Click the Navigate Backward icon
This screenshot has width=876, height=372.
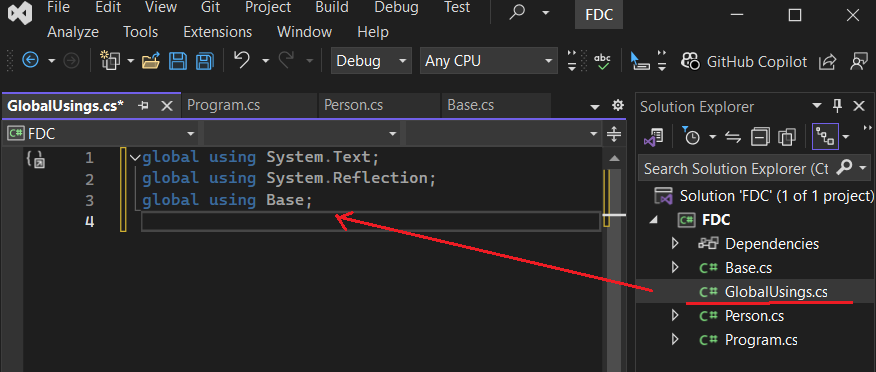coord(30,60)
